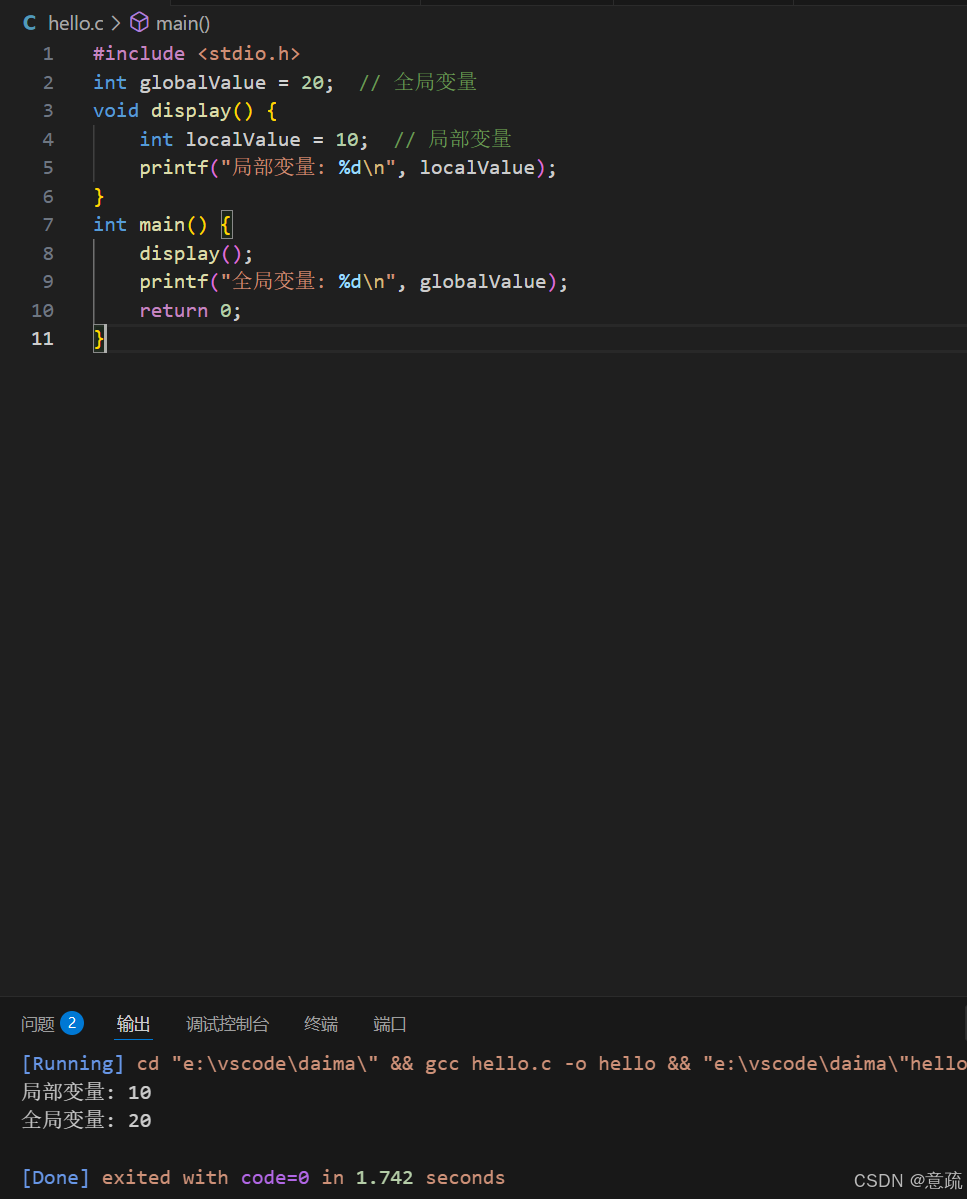
Task: Click the [Running] gcc command output line
Action: 494,1063
